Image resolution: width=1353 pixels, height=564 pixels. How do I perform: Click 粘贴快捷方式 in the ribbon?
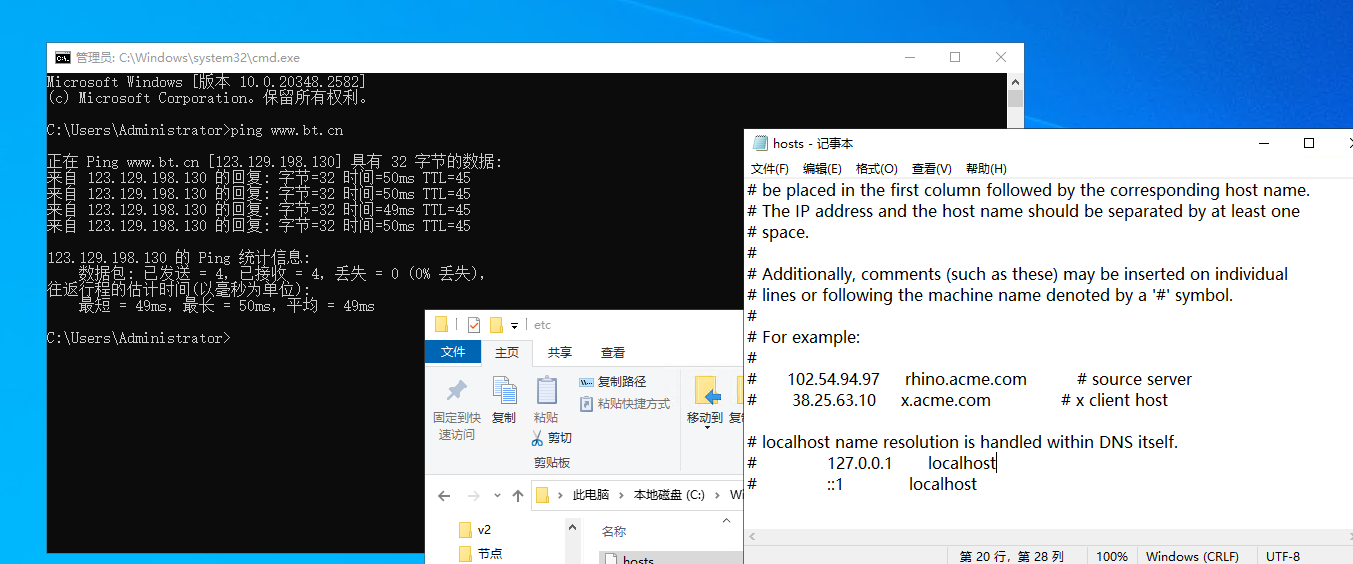[624, 404]
